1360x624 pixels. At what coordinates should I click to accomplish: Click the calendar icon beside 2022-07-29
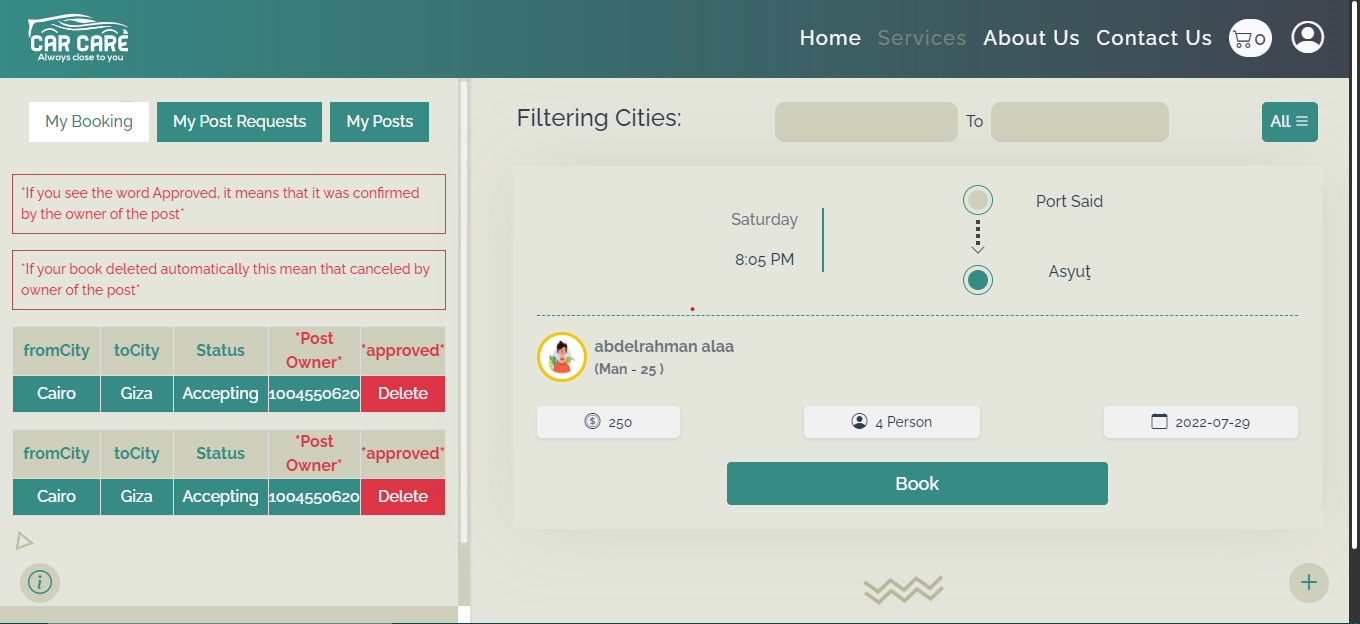[x=1160, y=422]
